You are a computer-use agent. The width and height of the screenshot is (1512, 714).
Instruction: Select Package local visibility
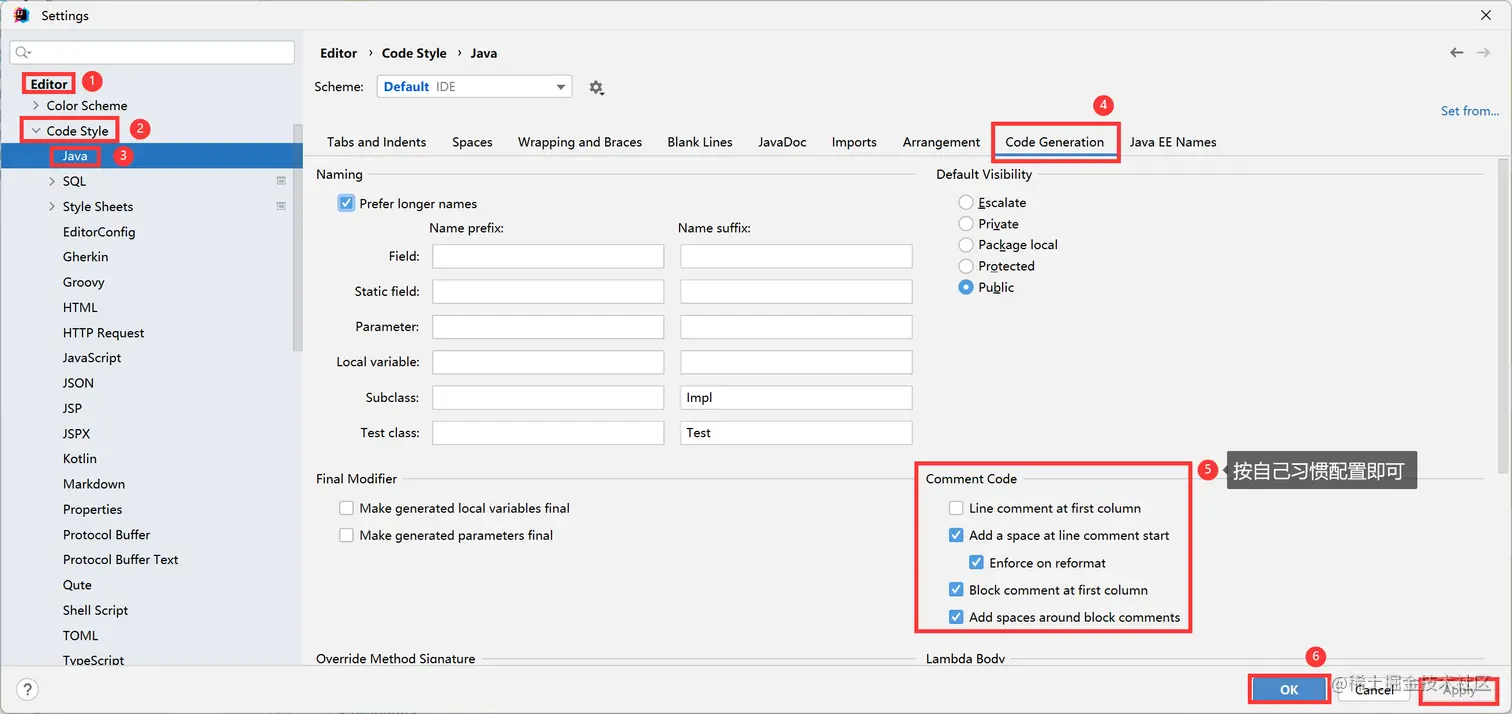(x=966, y=245)
